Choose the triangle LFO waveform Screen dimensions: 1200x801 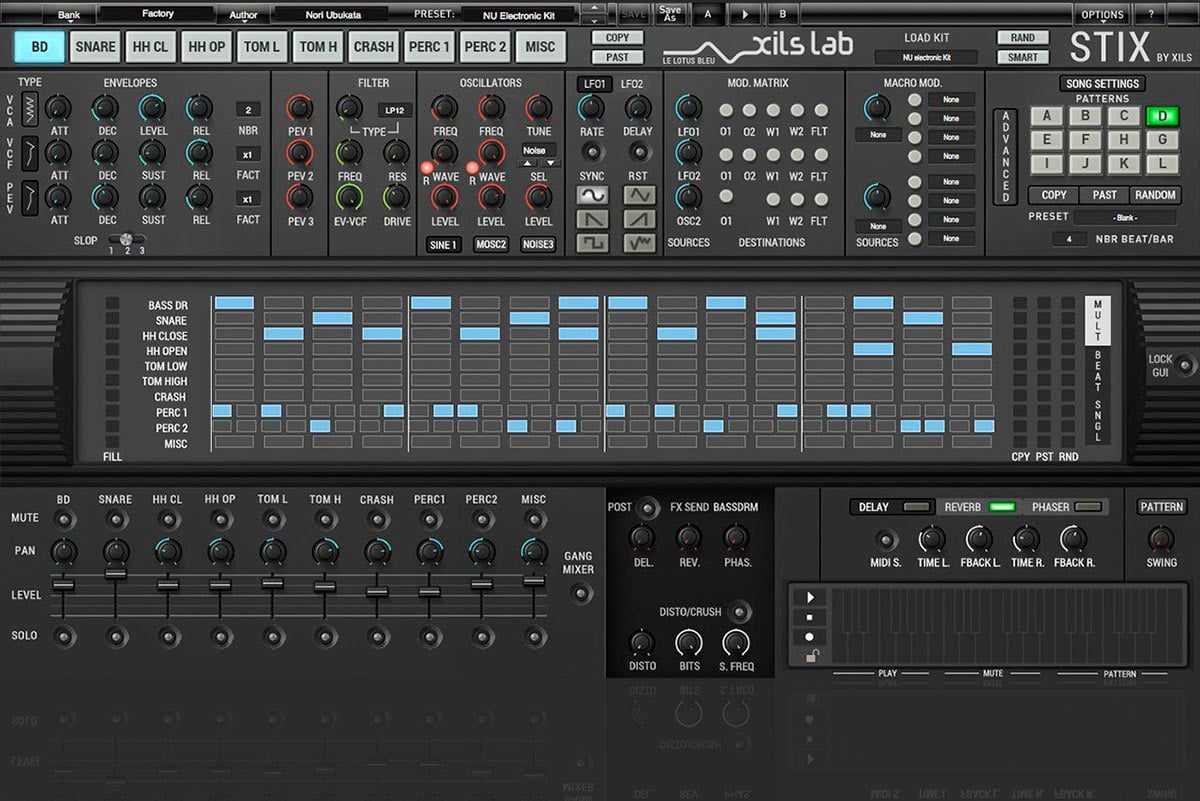(639, 195)
